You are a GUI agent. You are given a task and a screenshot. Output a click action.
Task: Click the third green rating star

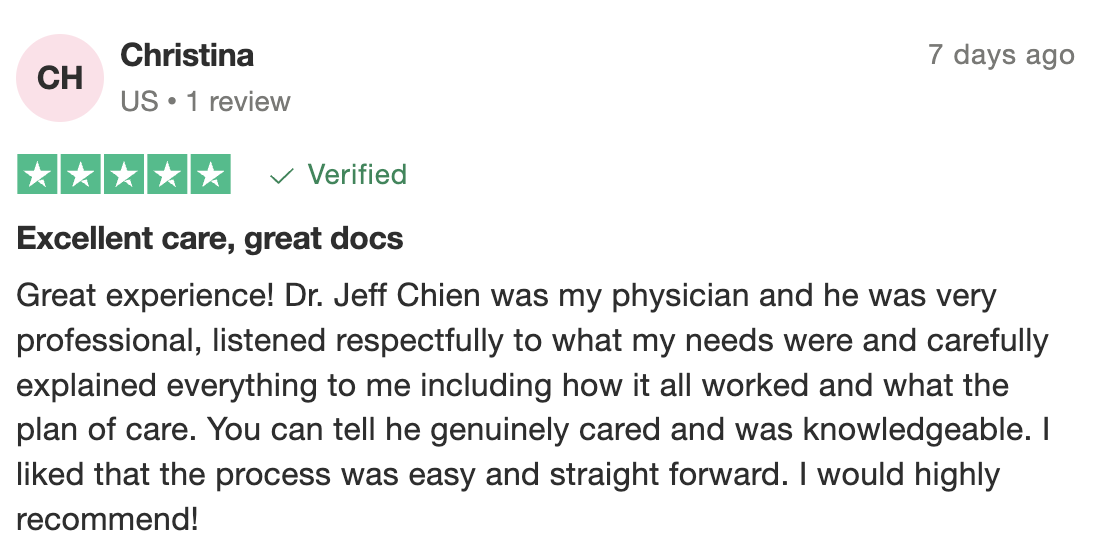coord(124,175)
